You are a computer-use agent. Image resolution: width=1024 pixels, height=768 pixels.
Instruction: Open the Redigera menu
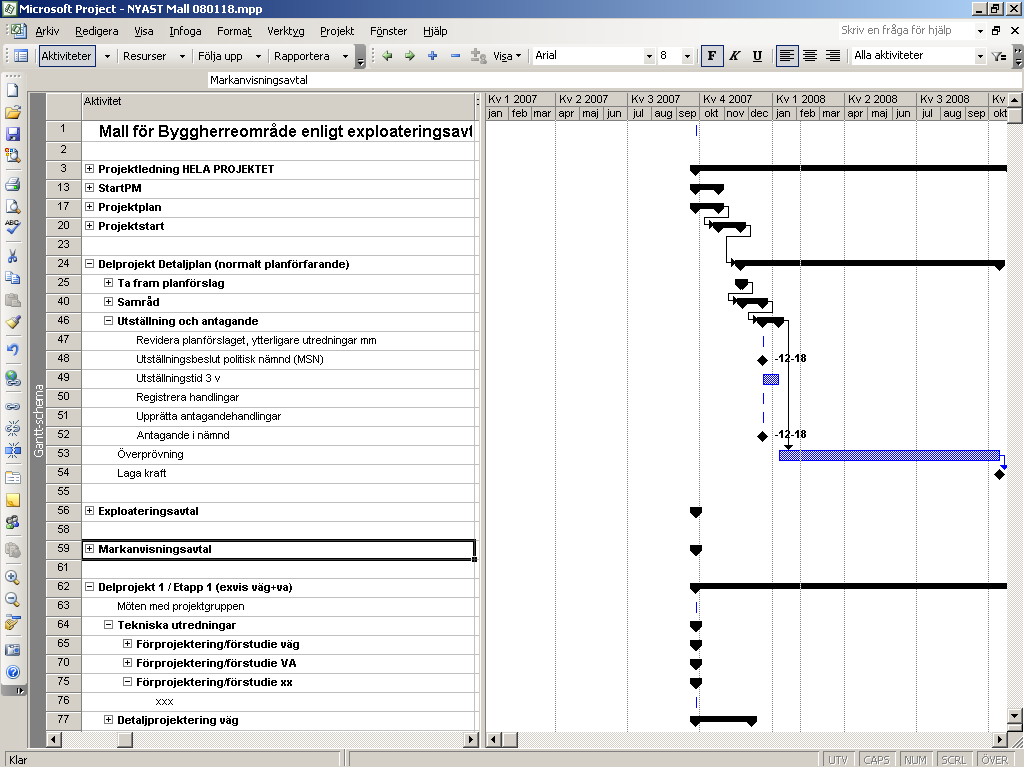click(x=97, y=31)
